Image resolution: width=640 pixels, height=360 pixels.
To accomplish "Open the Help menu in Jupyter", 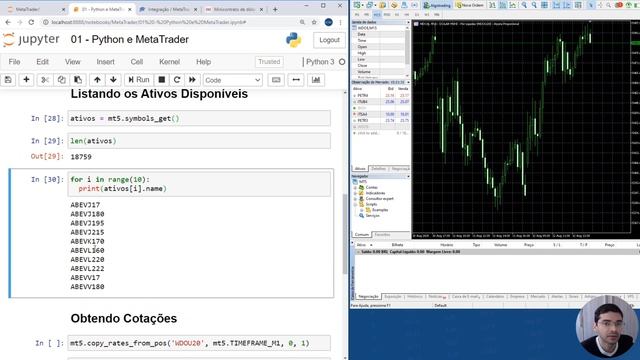I will click(x=203, y=62).
